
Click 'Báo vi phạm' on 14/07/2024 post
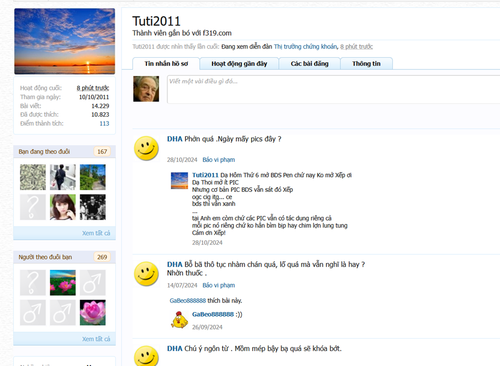point(219,285)
